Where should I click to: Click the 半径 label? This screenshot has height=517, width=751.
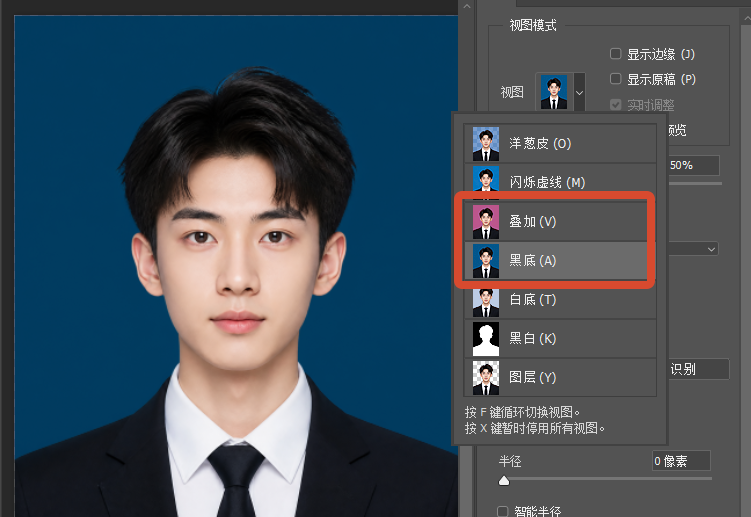pos(510,461)
